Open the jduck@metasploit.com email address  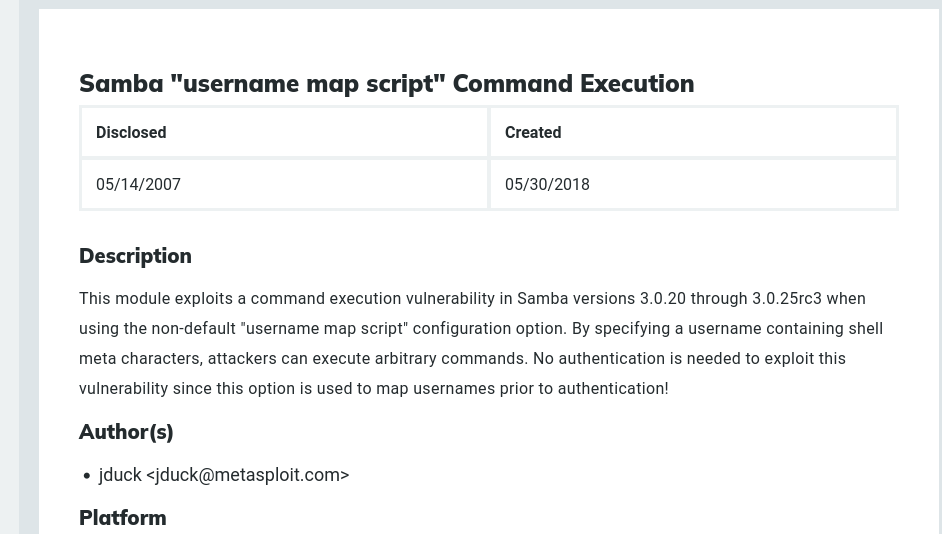coord(247,475)
